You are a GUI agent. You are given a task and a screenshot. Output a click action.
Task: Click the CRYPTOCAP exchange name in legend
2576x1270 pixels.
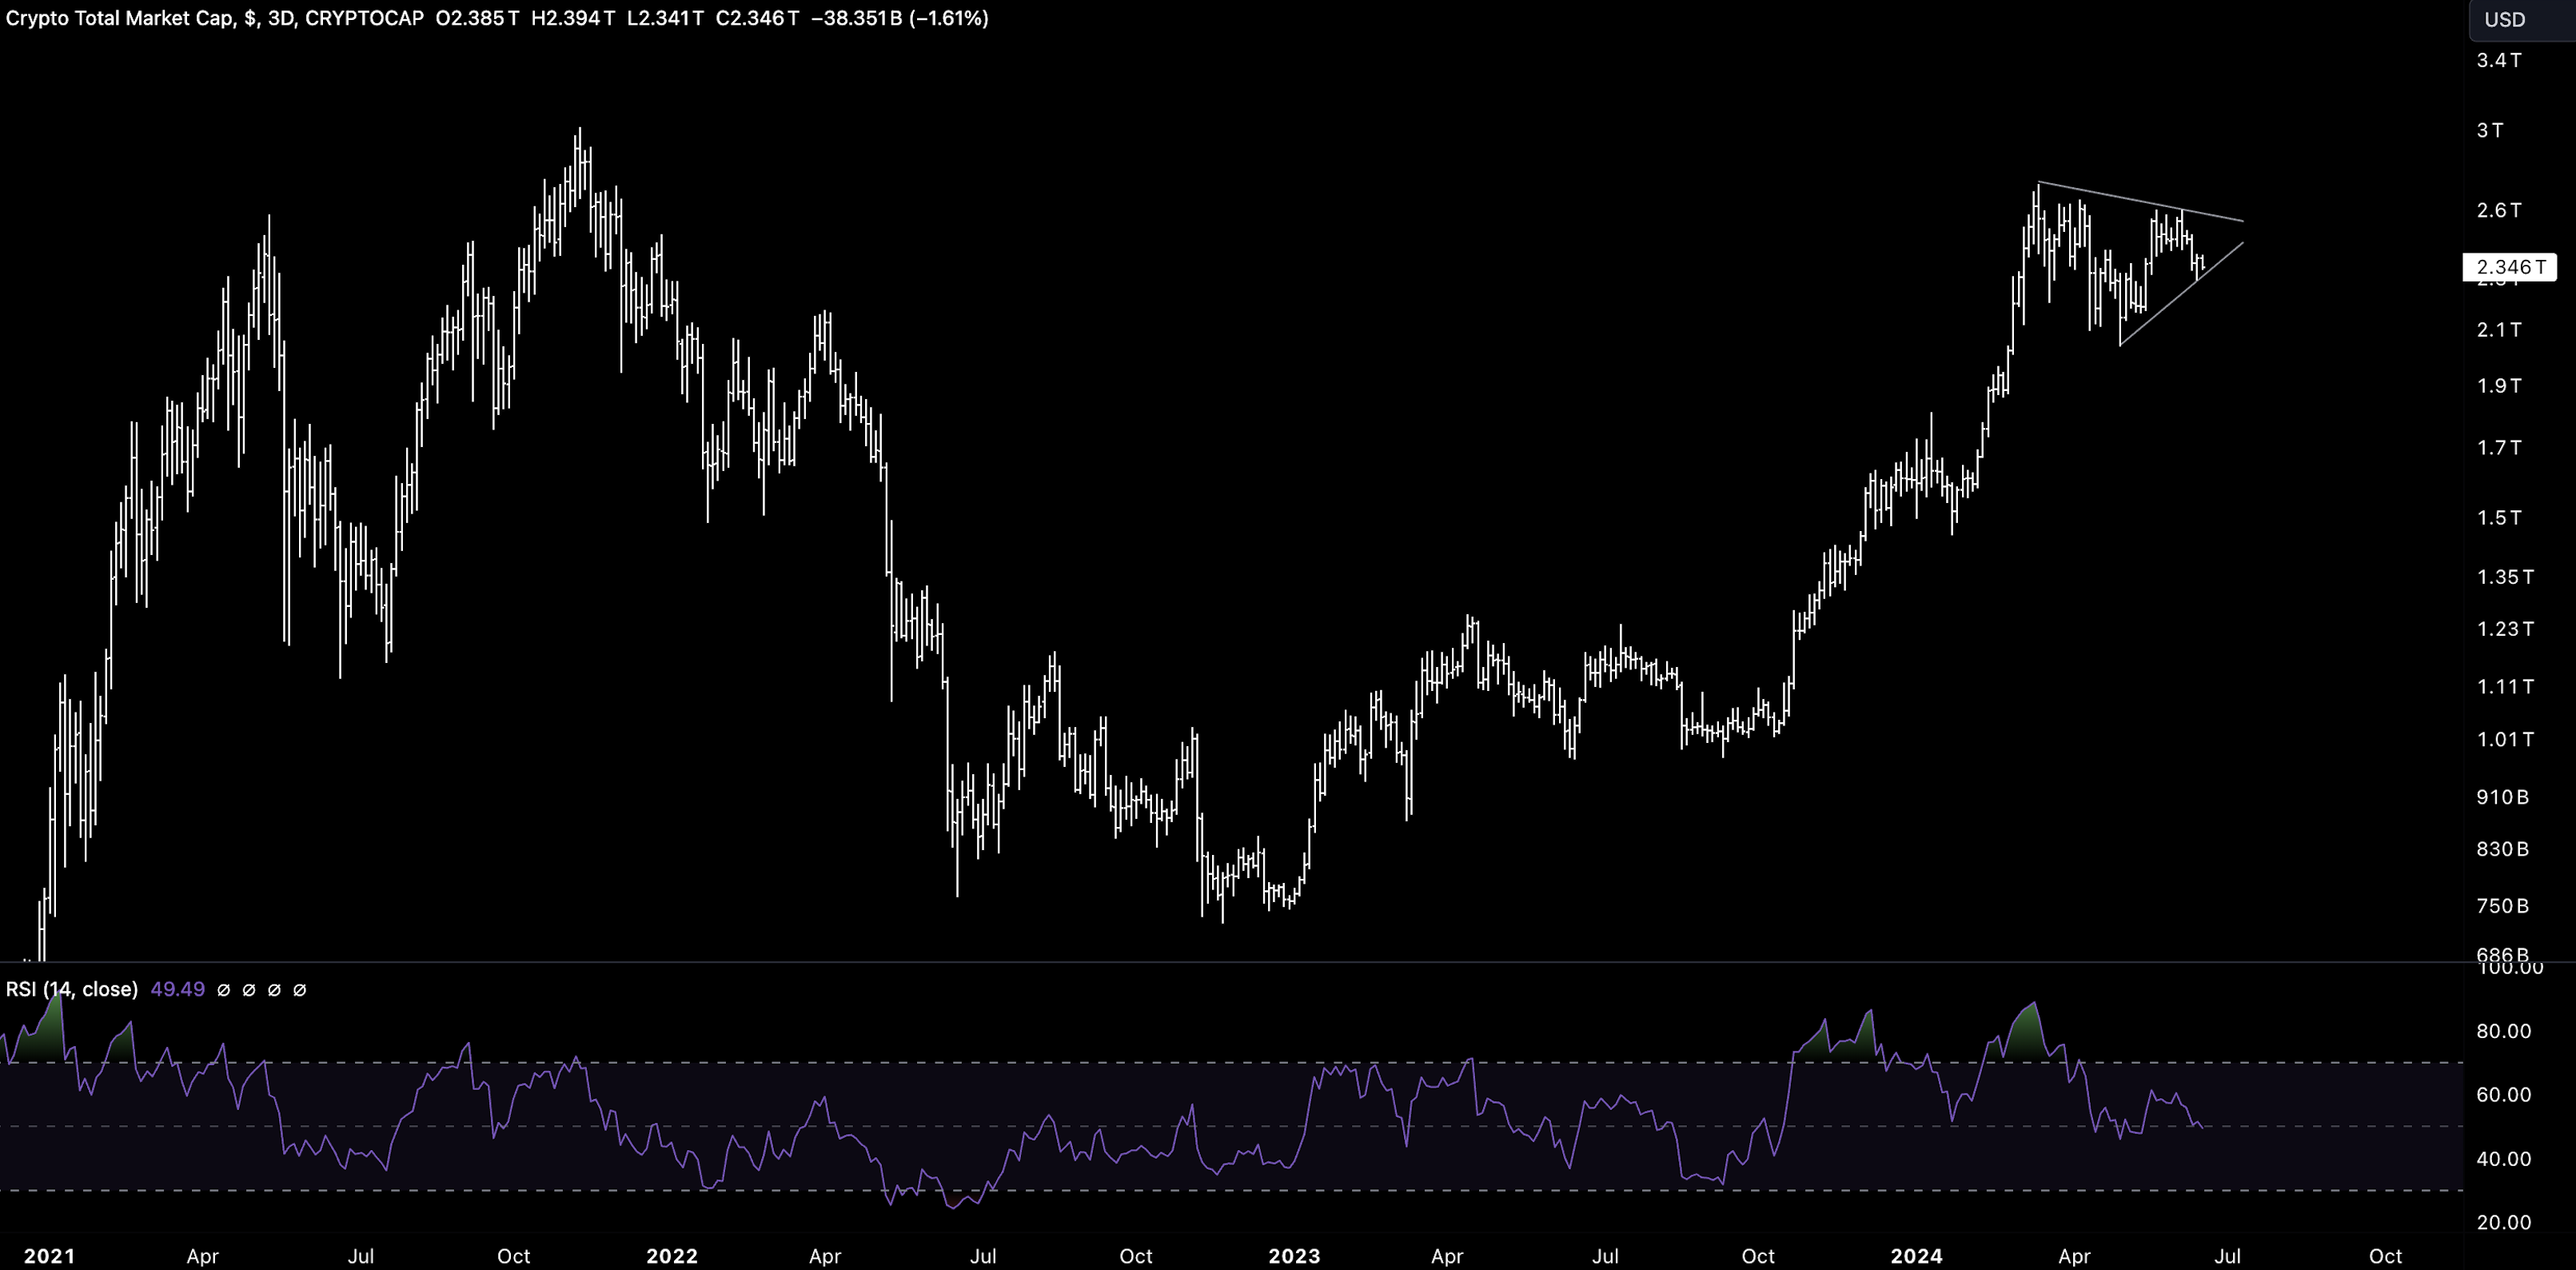pyautogui.click(x=364, y=18)
